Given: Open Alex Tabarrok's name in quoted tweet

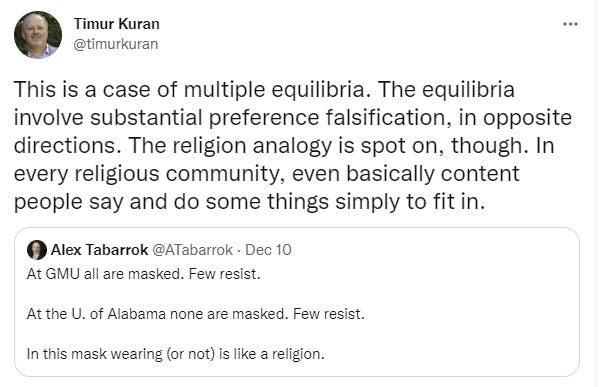Looking at the screenshot, I should 99,250.
